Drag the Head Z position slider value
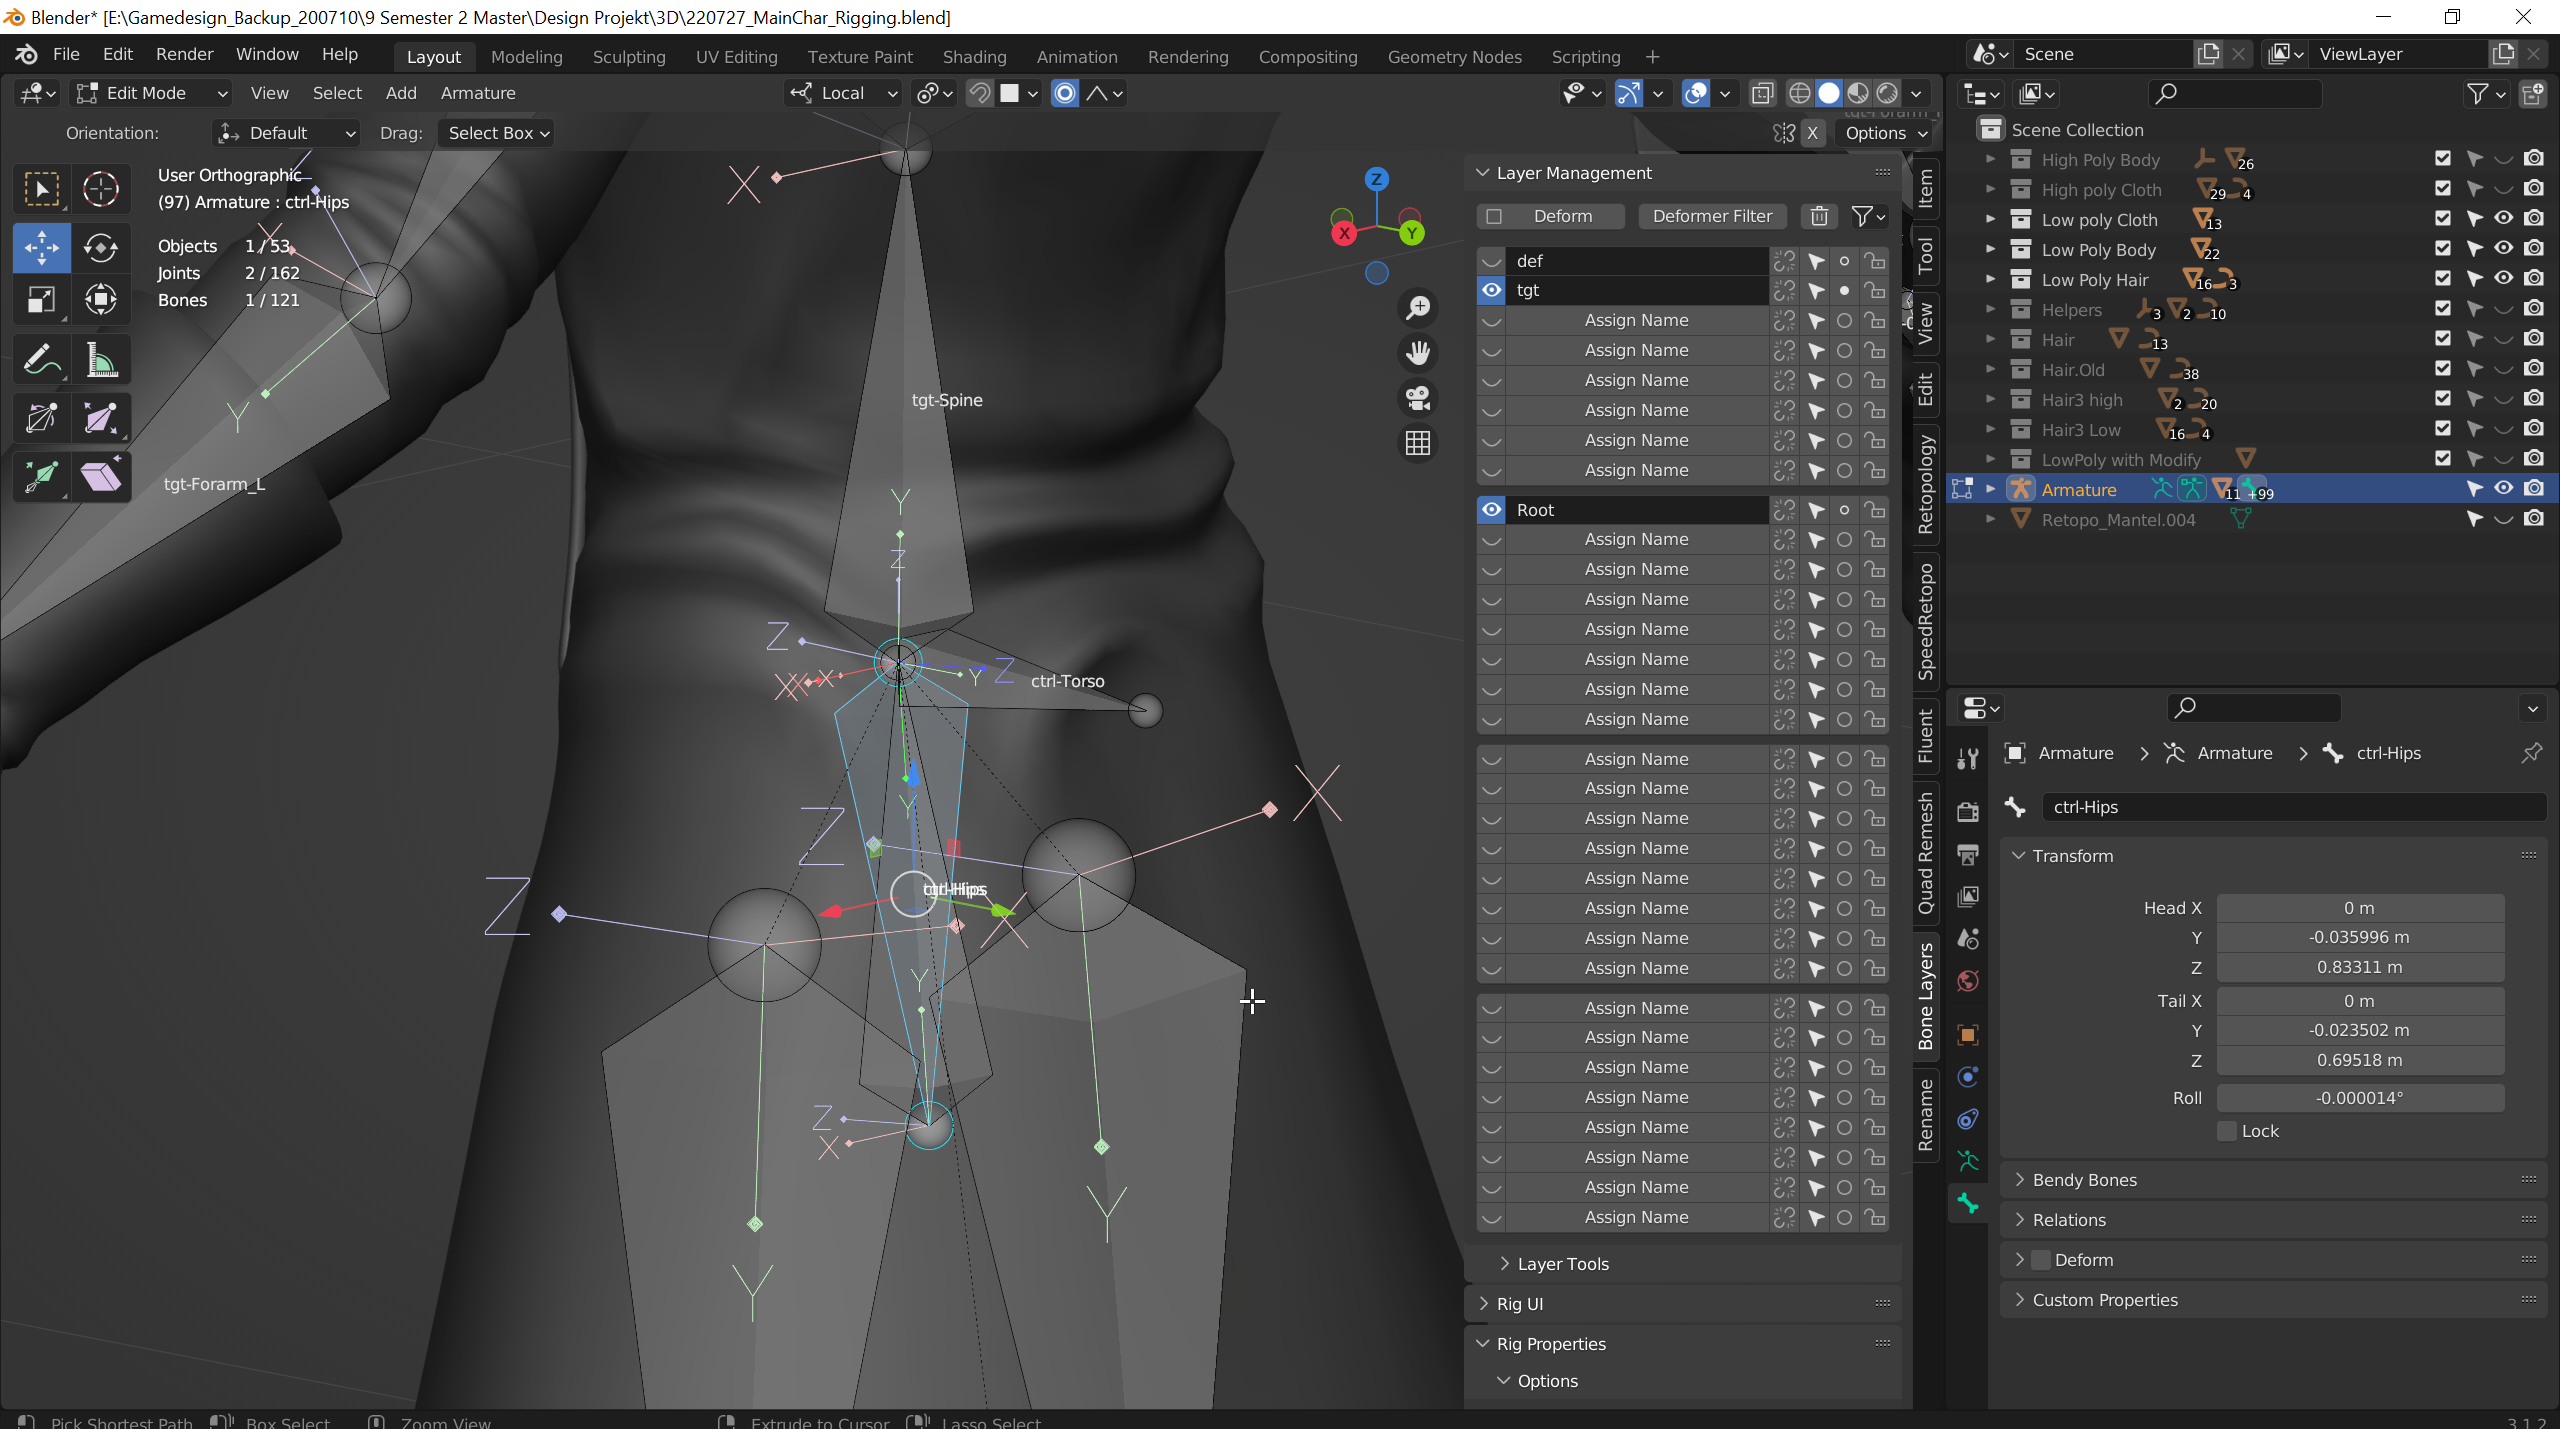The image size is (2560, 1429). click(x=2358, y=967)
